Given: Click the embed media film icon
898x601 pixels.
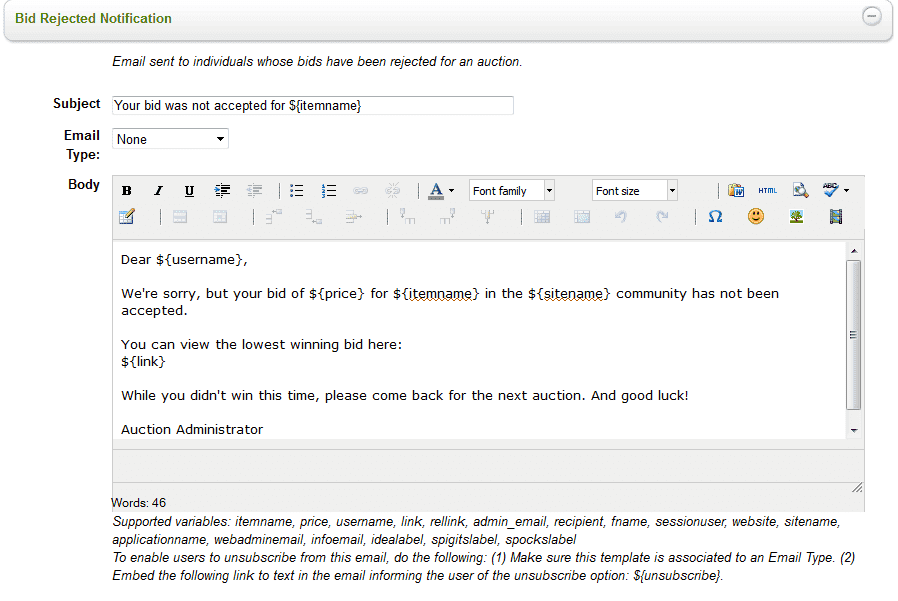Looking at the screenshot, I should pyautogui.click(x=836, y=217).
